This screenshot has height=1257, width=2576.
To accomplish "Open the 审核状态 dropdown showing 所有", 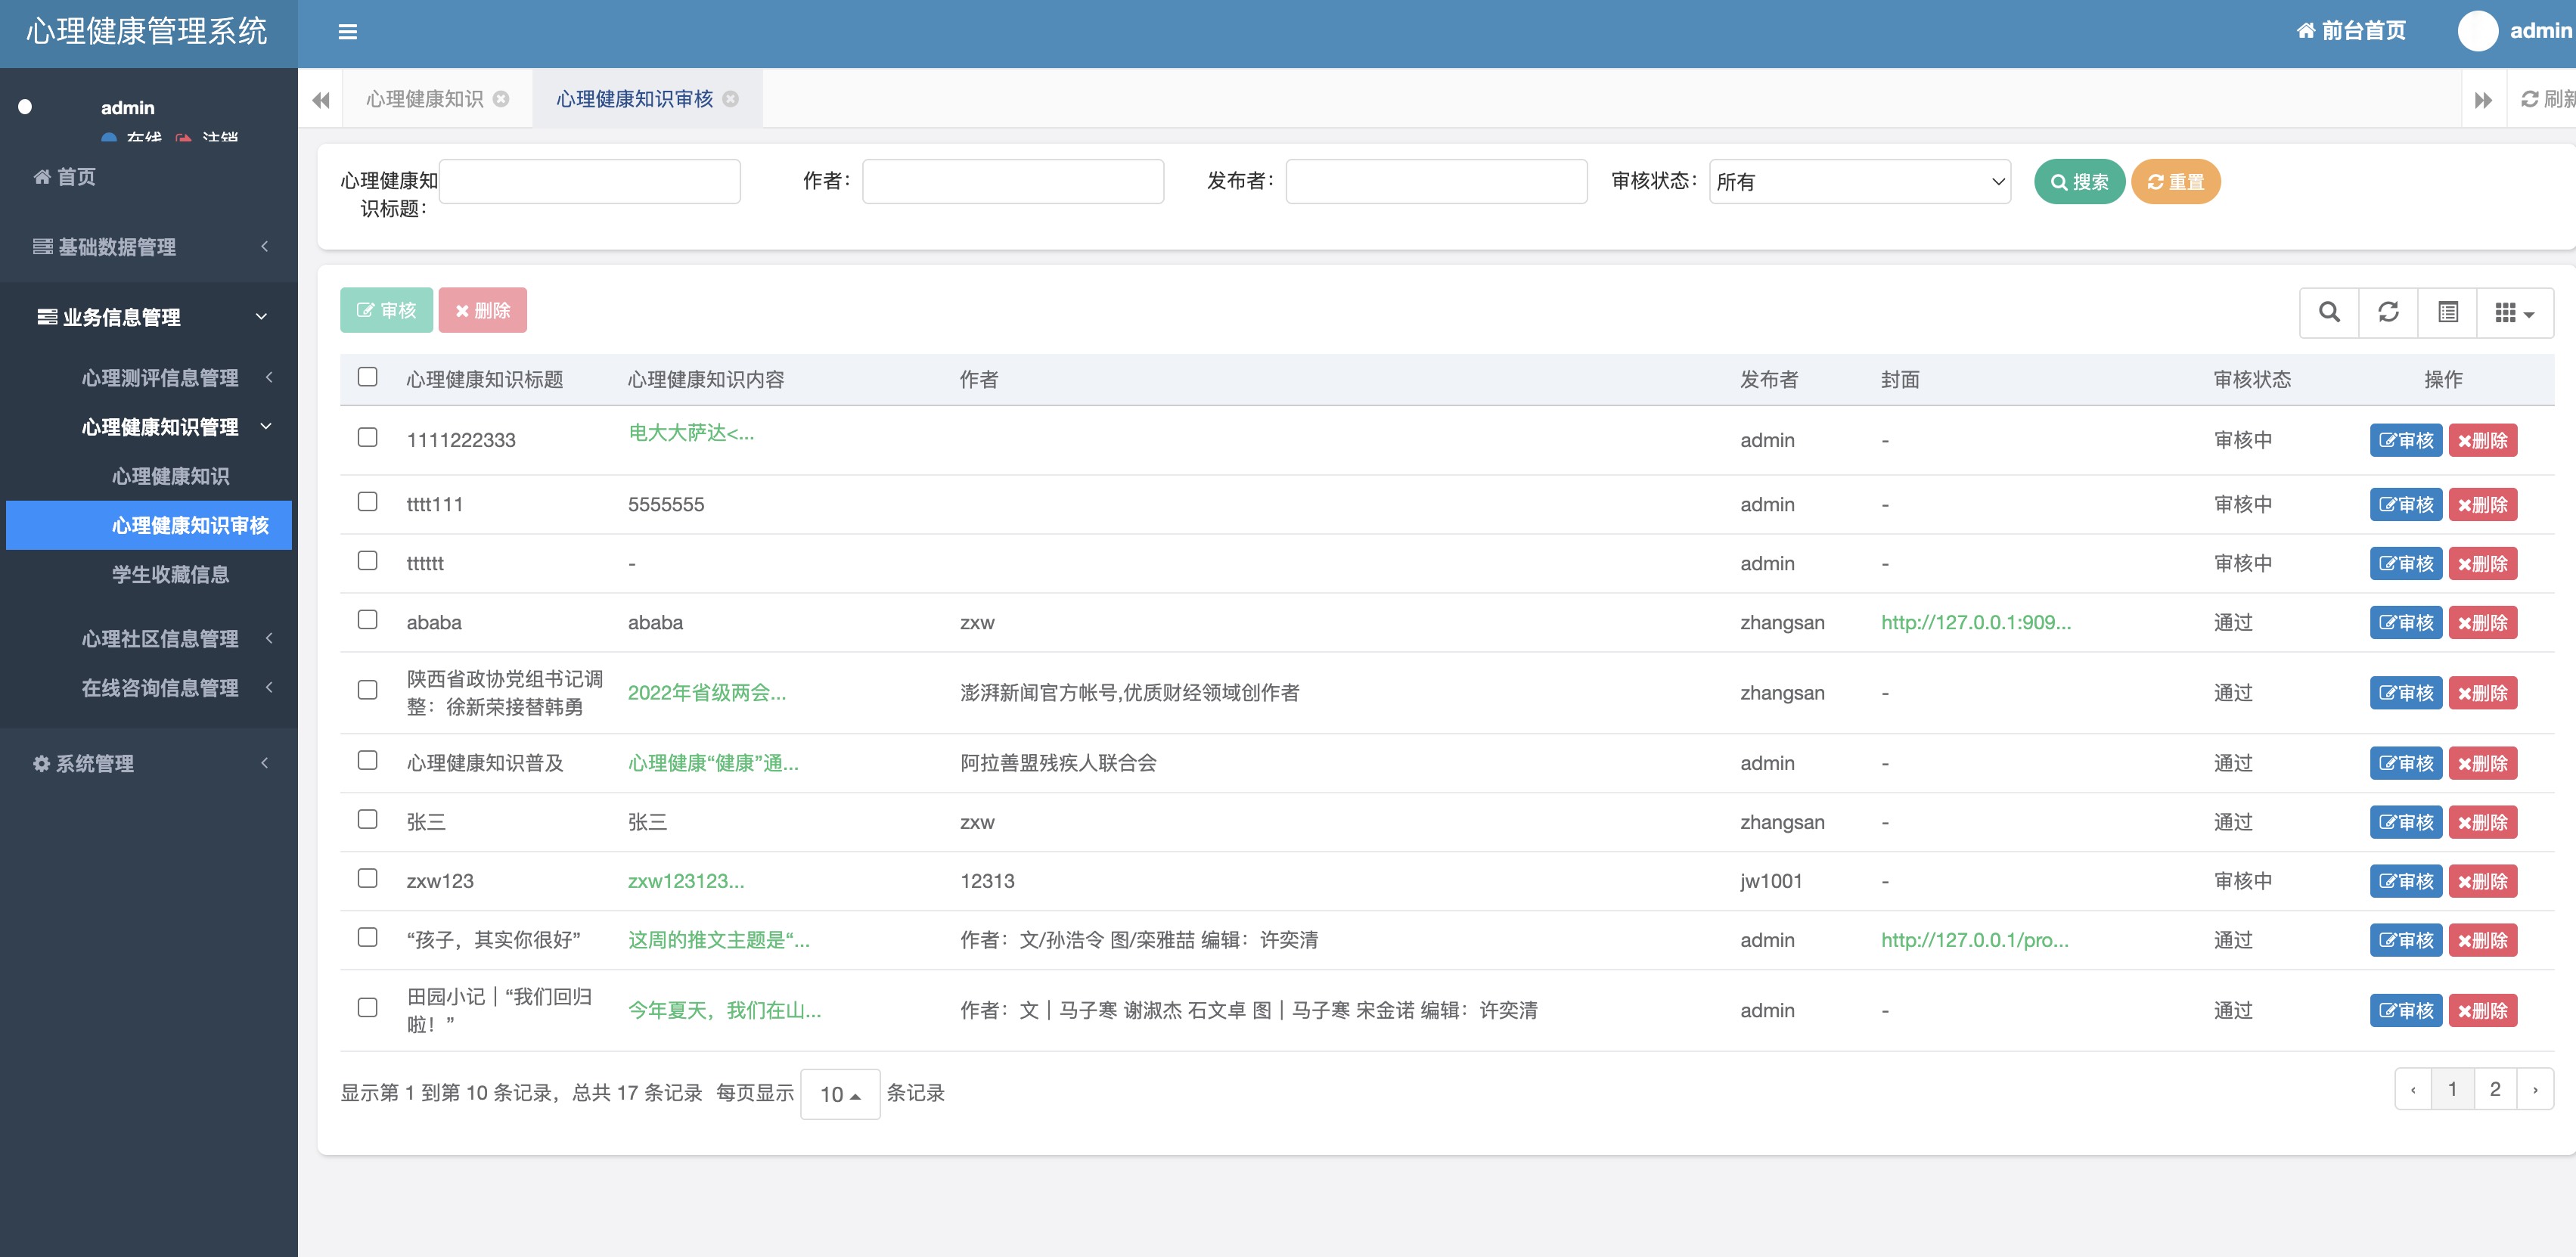I will 1860,182.
